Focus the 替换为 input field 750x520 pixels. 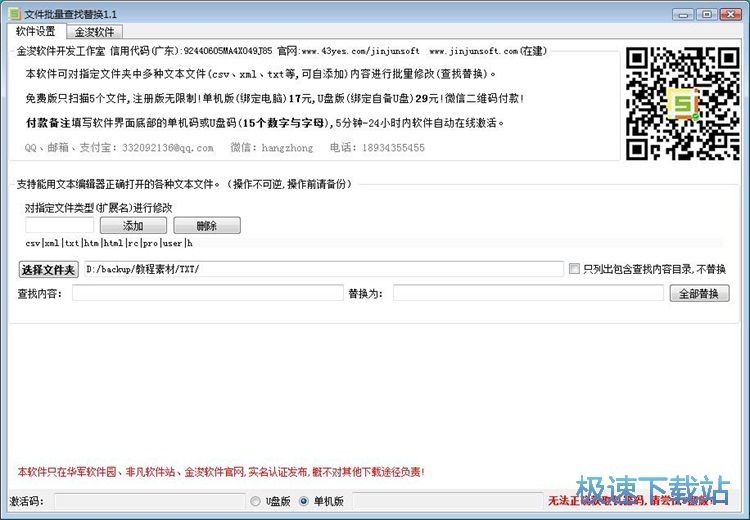click(x=528, y=293)
